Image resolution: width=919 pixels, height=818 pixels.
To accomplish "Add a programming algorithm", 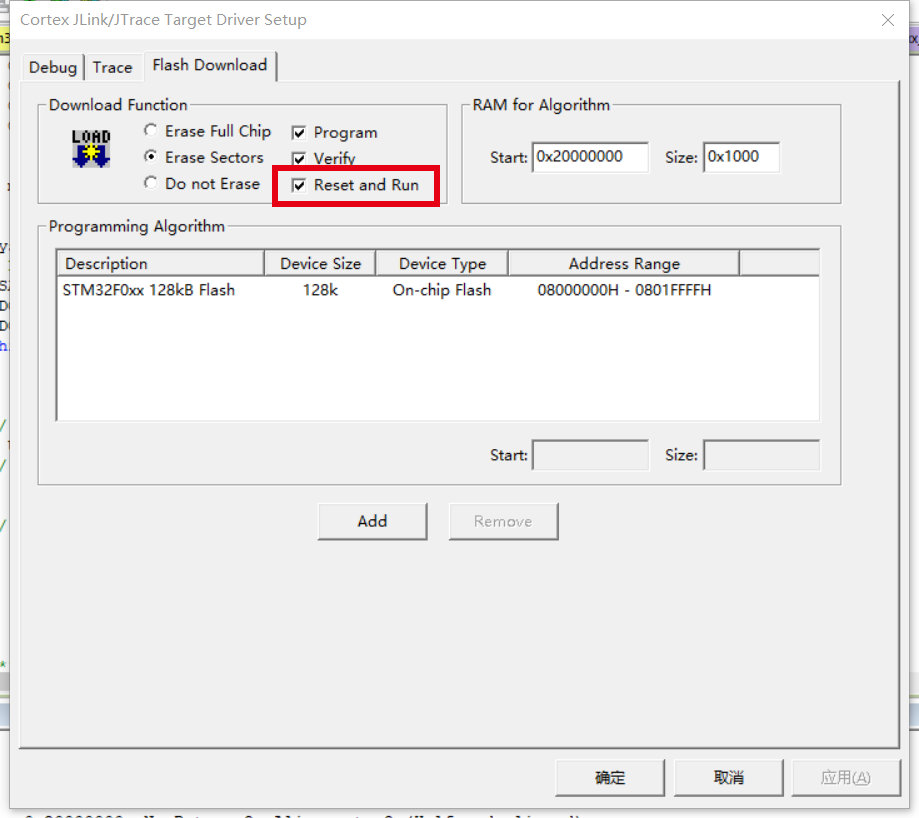I will 372,521.
